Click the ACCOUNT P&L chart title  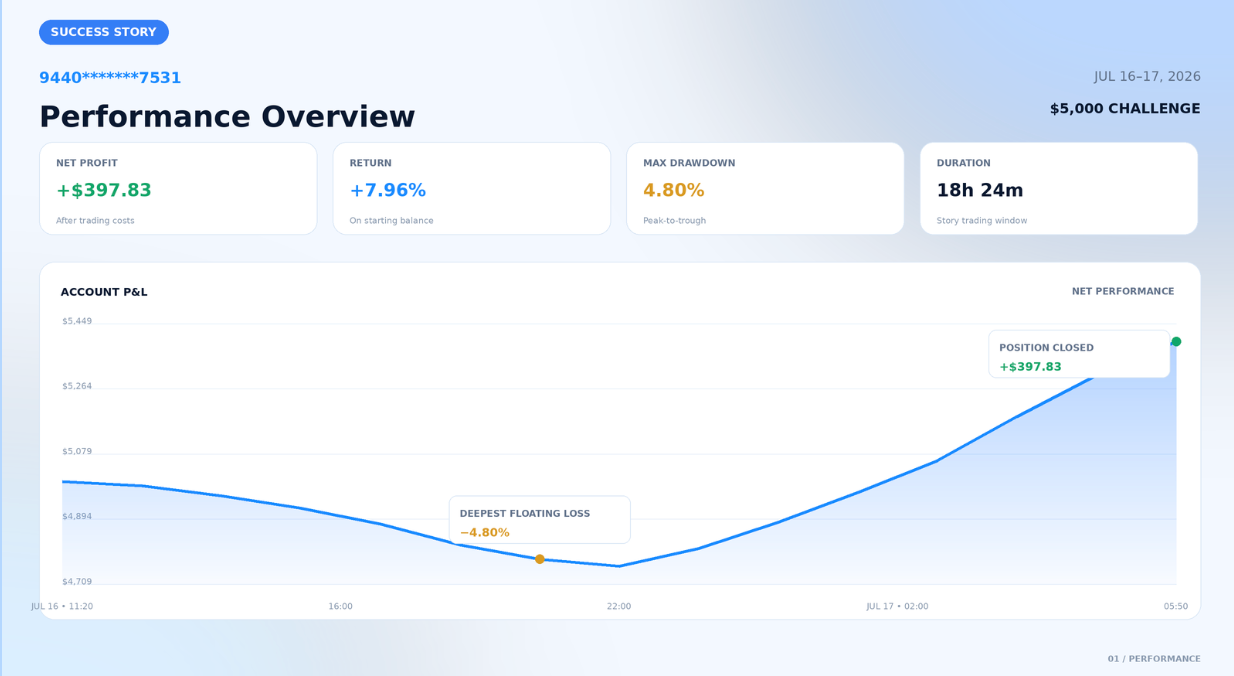click(104, 292)
